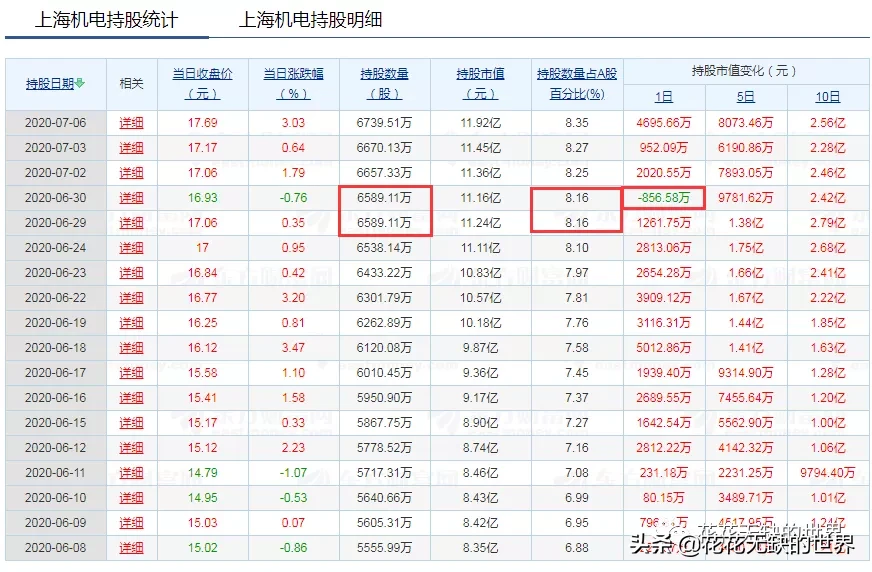Open 详细 link for 2020-06-19
This screenshot has height=572, width=872.
[131, 323]
